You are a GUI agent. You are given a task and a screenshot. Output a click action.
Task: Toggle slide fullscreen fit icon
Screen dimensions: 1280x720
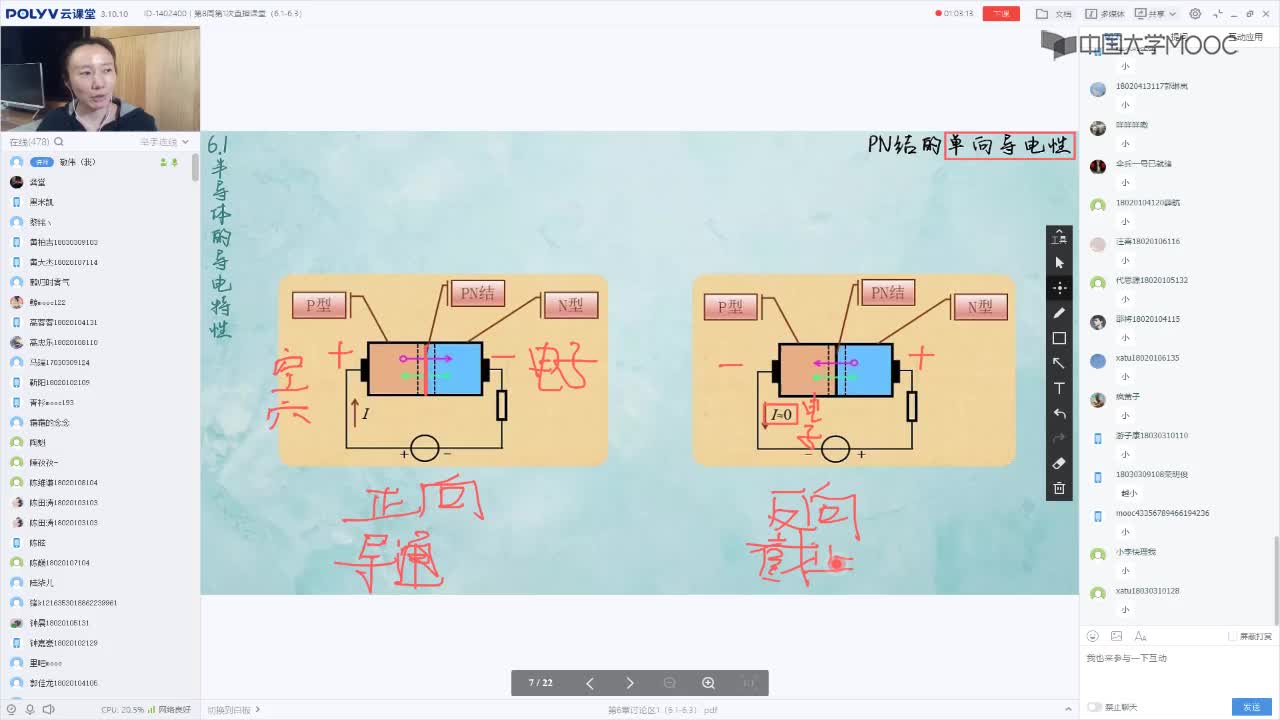[x=748, y=683]
